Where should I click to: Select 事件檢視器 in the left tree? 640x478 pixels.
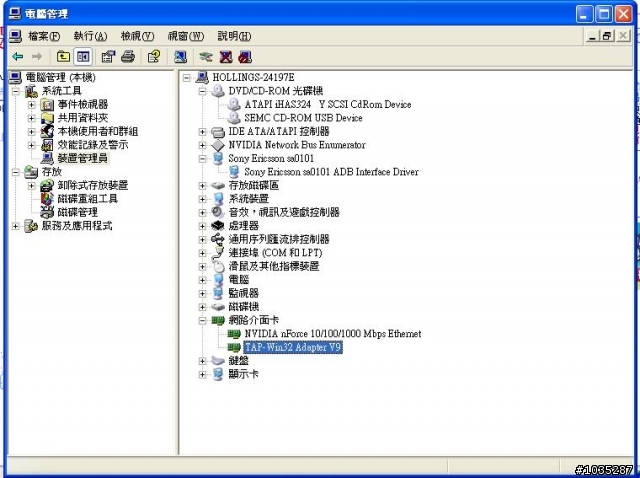[82, 104]
